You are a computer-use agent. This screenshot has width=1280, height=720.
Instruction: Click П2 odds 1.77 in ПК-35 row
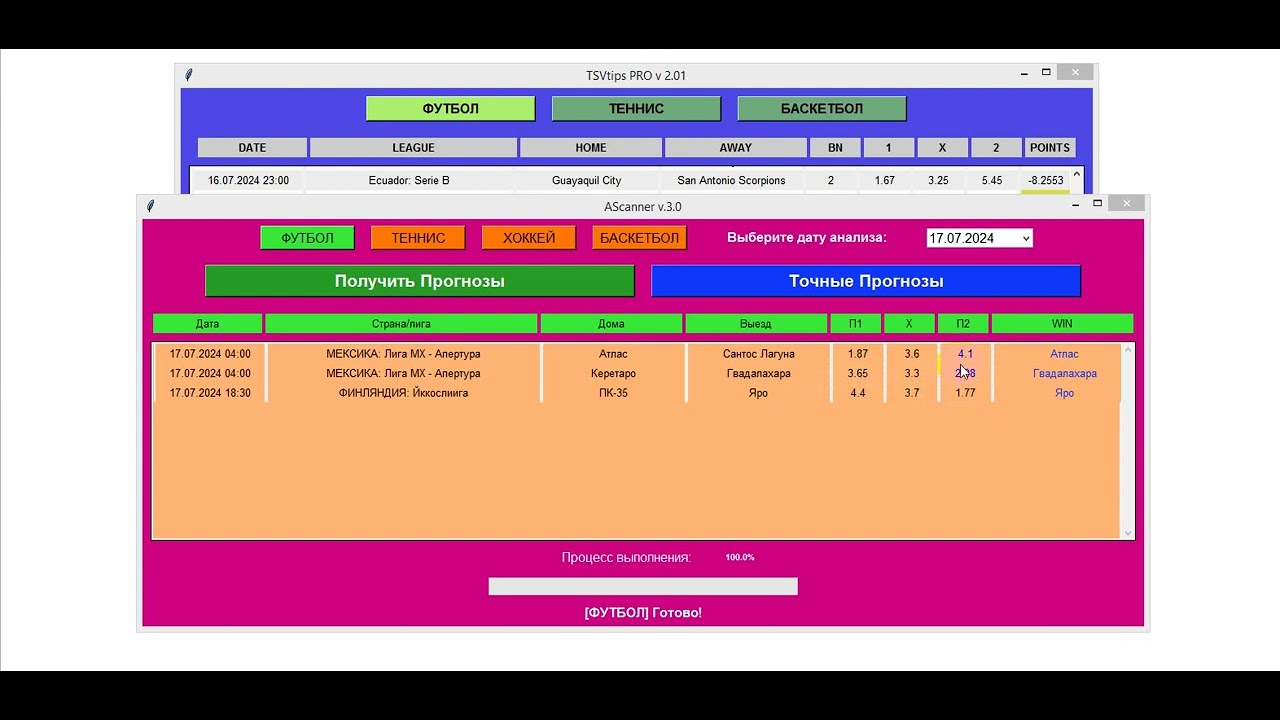965,393
